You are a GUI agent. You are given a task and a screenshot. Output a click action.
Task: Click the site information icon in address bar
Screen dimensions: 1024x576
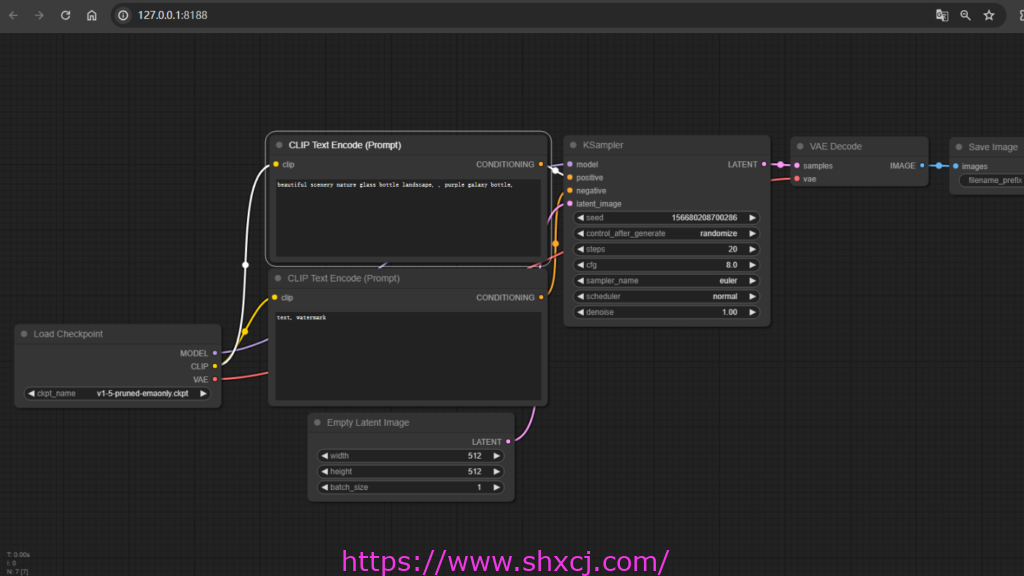(x=123, y=15)
